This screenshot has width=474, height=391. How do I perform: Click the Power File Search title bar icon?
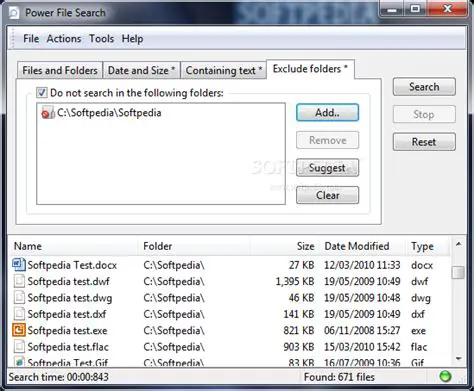pos(14,13)
